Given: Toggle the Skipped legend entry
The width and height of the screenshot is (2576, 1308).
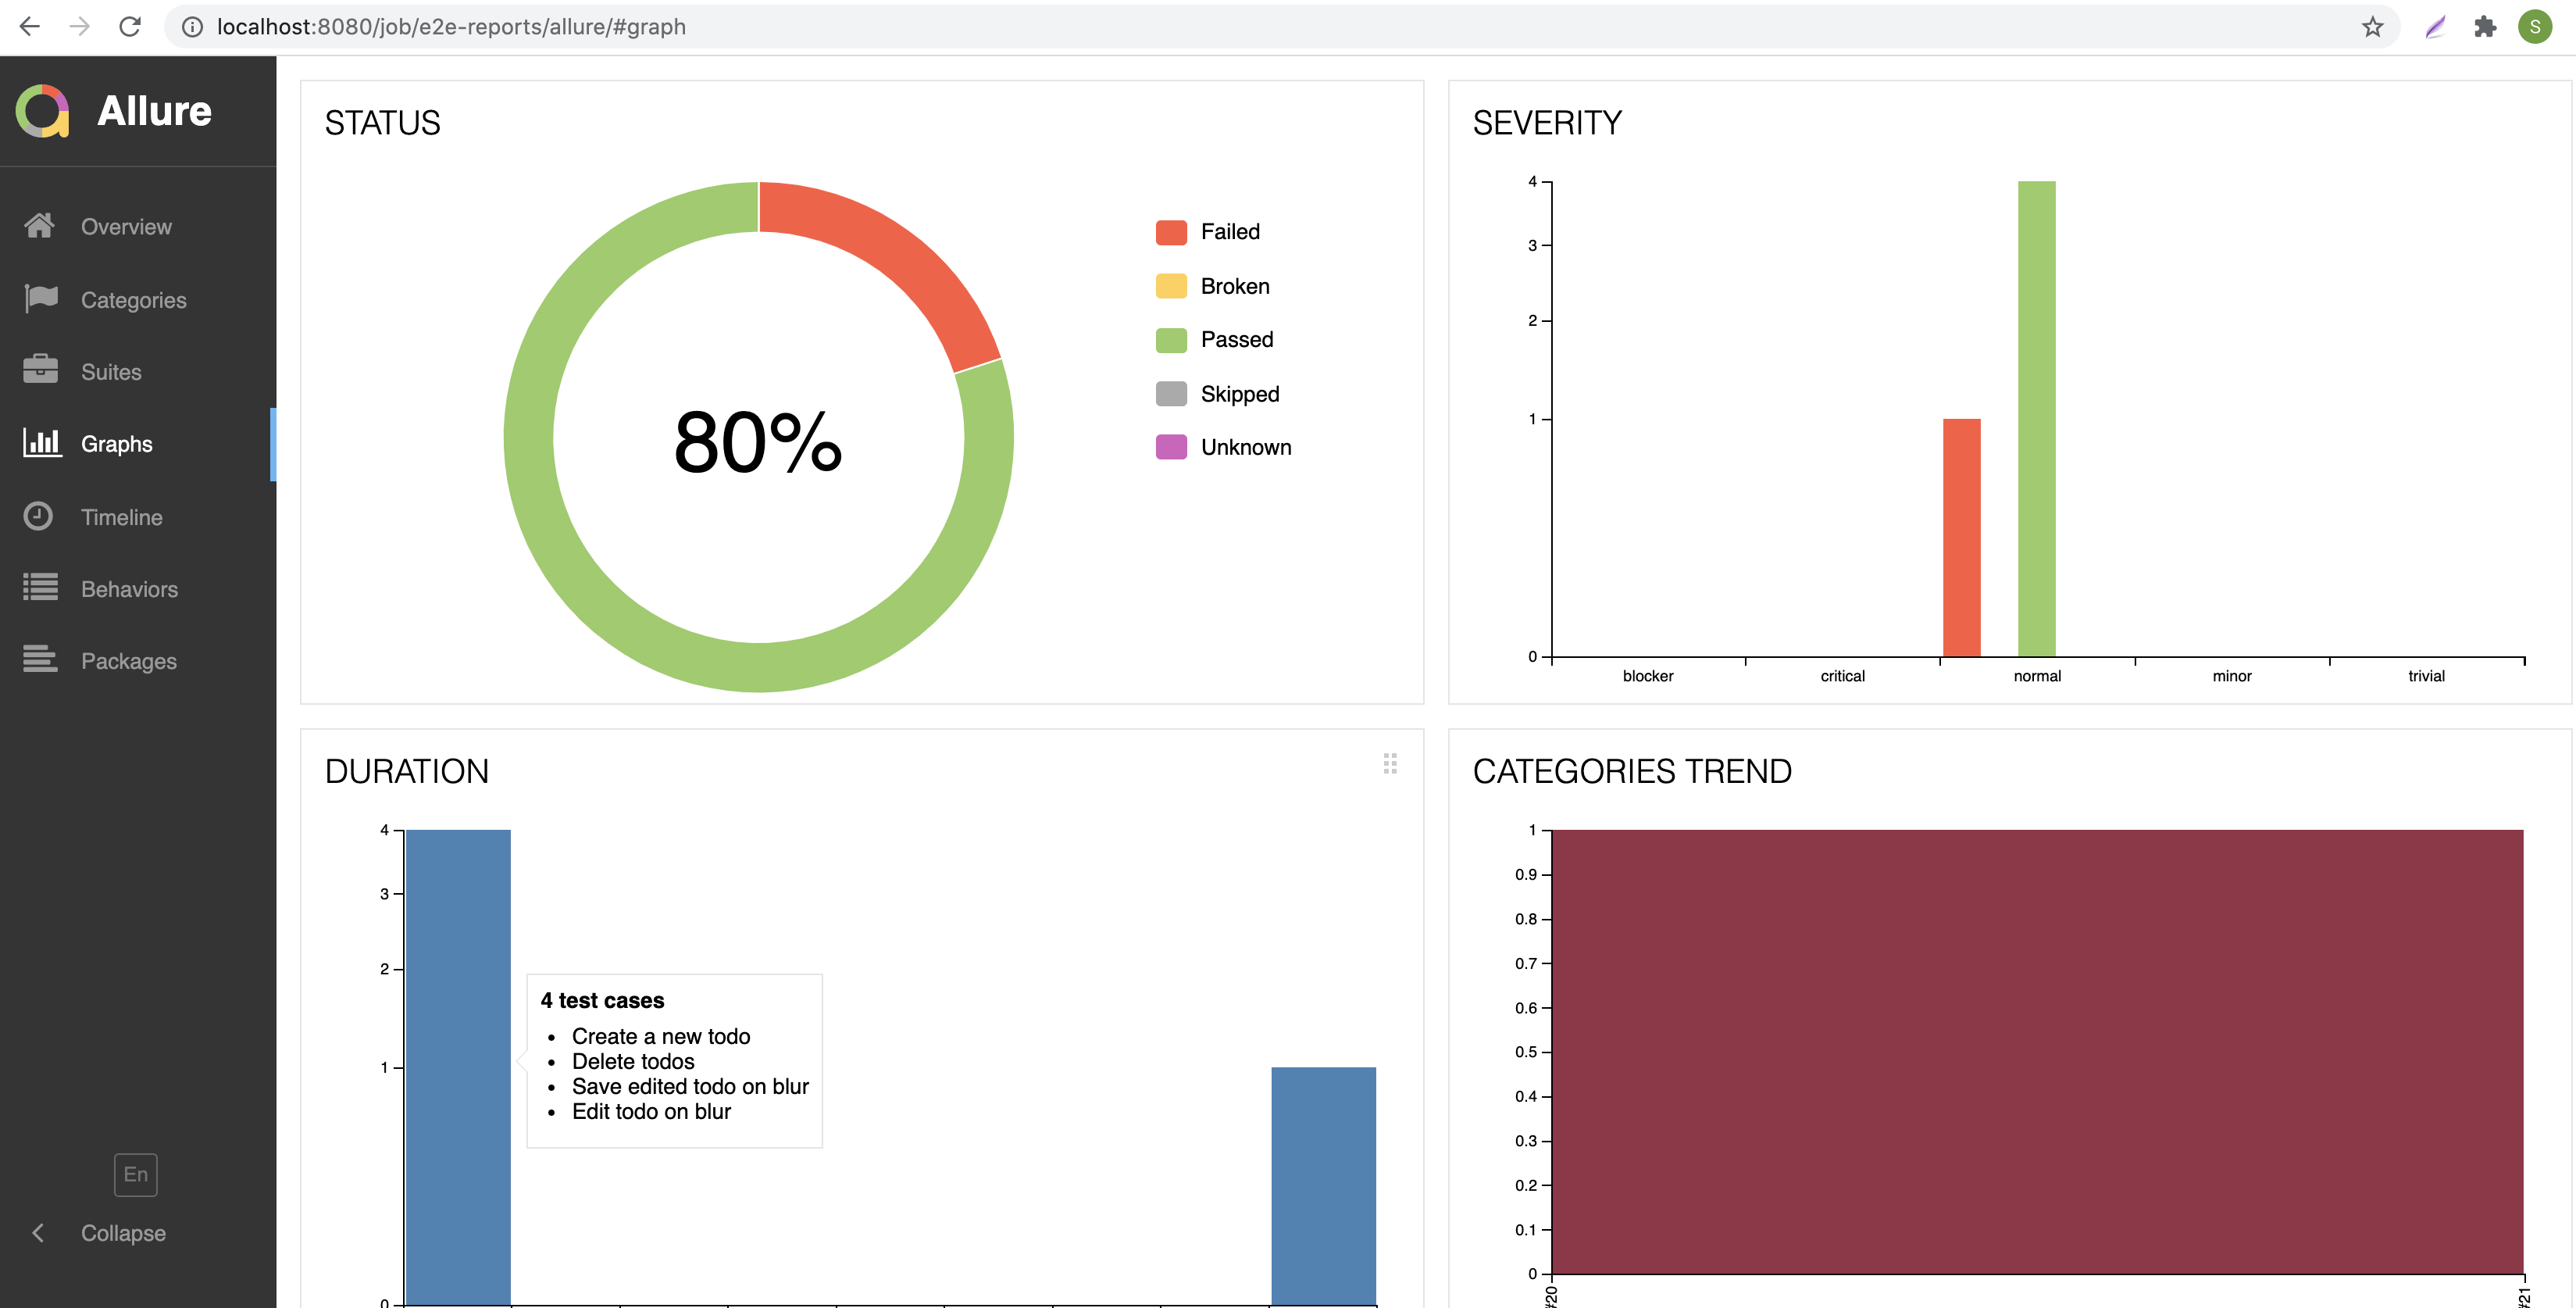Looking at the screenshot, I should [1239, 394].
